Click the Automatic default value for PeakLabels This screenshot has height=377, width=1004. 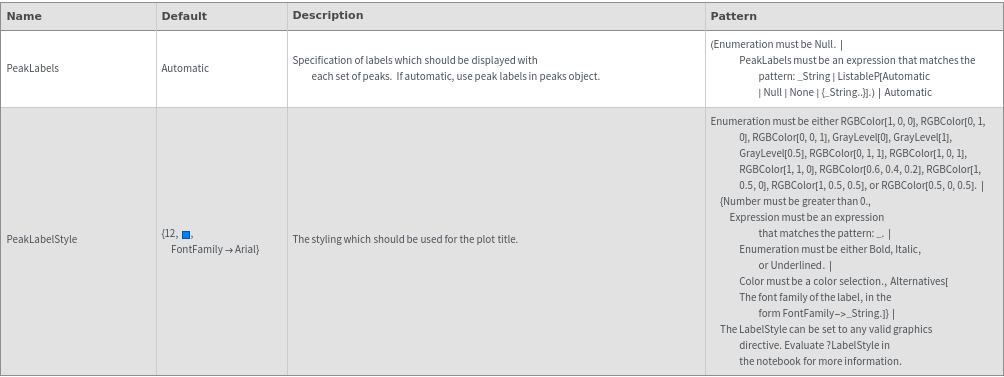click(185, 68)
